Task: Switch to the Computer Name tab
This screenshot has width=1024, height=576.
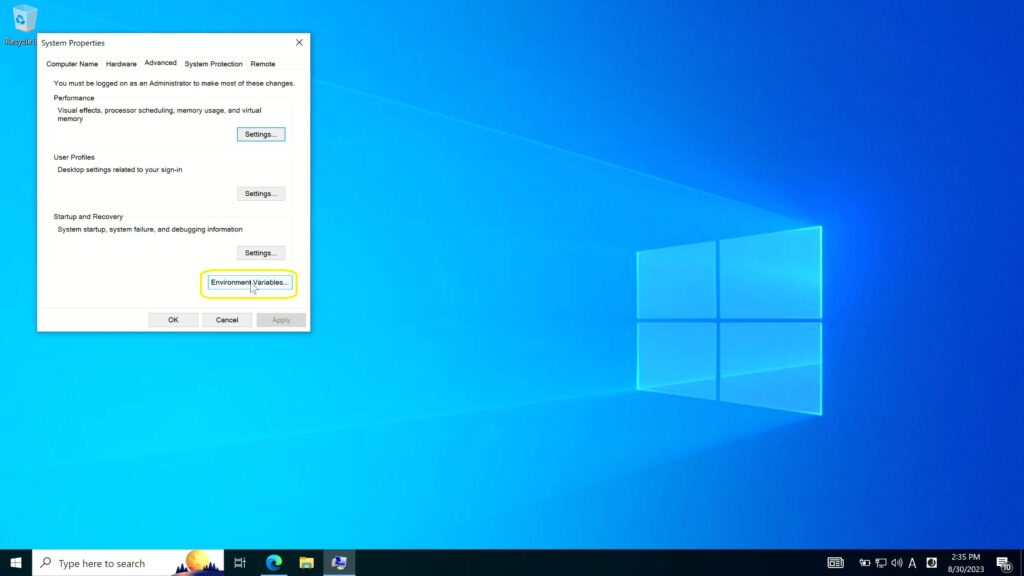Action: (x=72, y=64)
